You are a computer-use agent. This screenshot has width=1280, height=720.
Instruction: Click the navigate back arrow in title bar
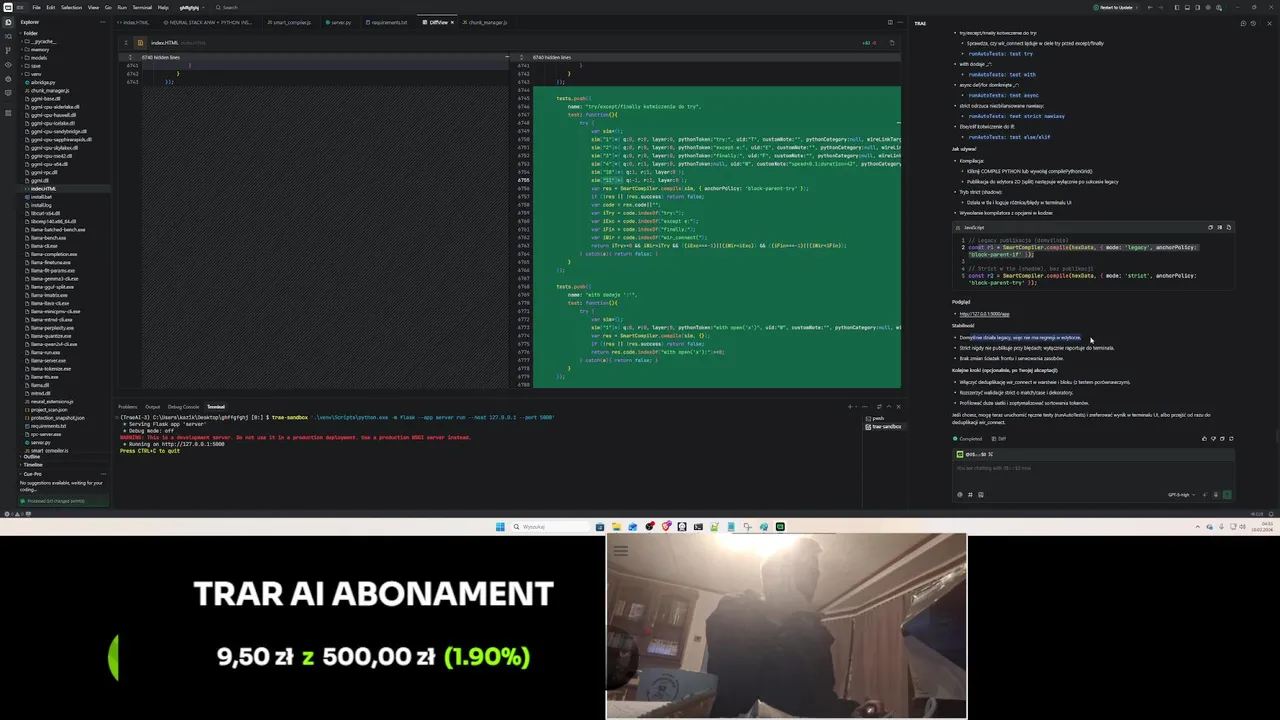click(1149, 7)
